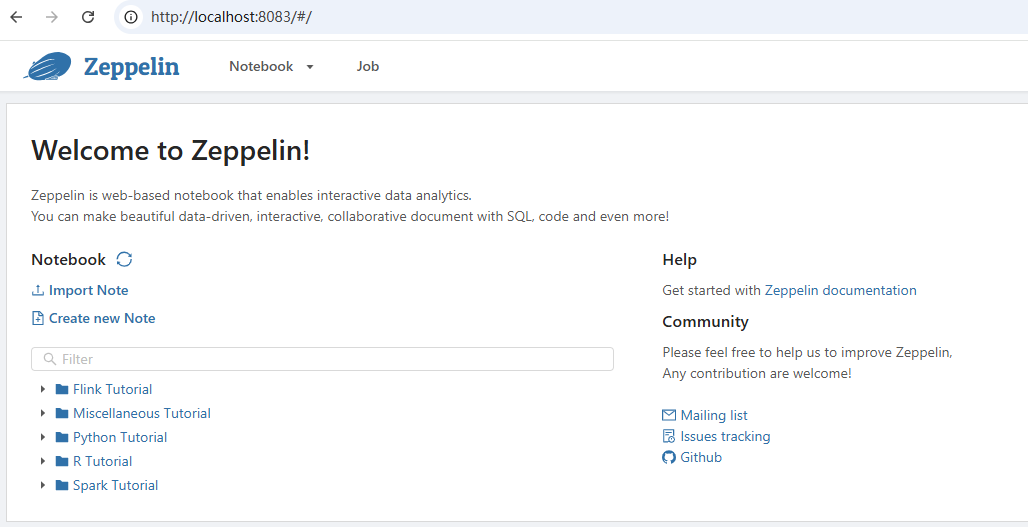
Task: Open the Notebook dropdown menu
Action: point(271,67)
